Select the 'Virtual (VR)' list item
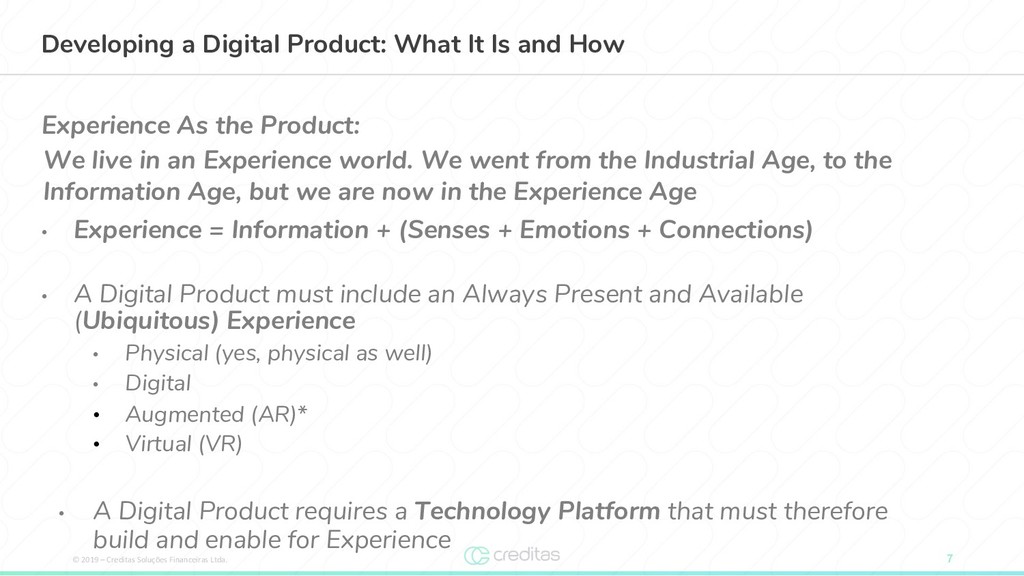Viewport: 1024px width, 576px height. [184, 444]
